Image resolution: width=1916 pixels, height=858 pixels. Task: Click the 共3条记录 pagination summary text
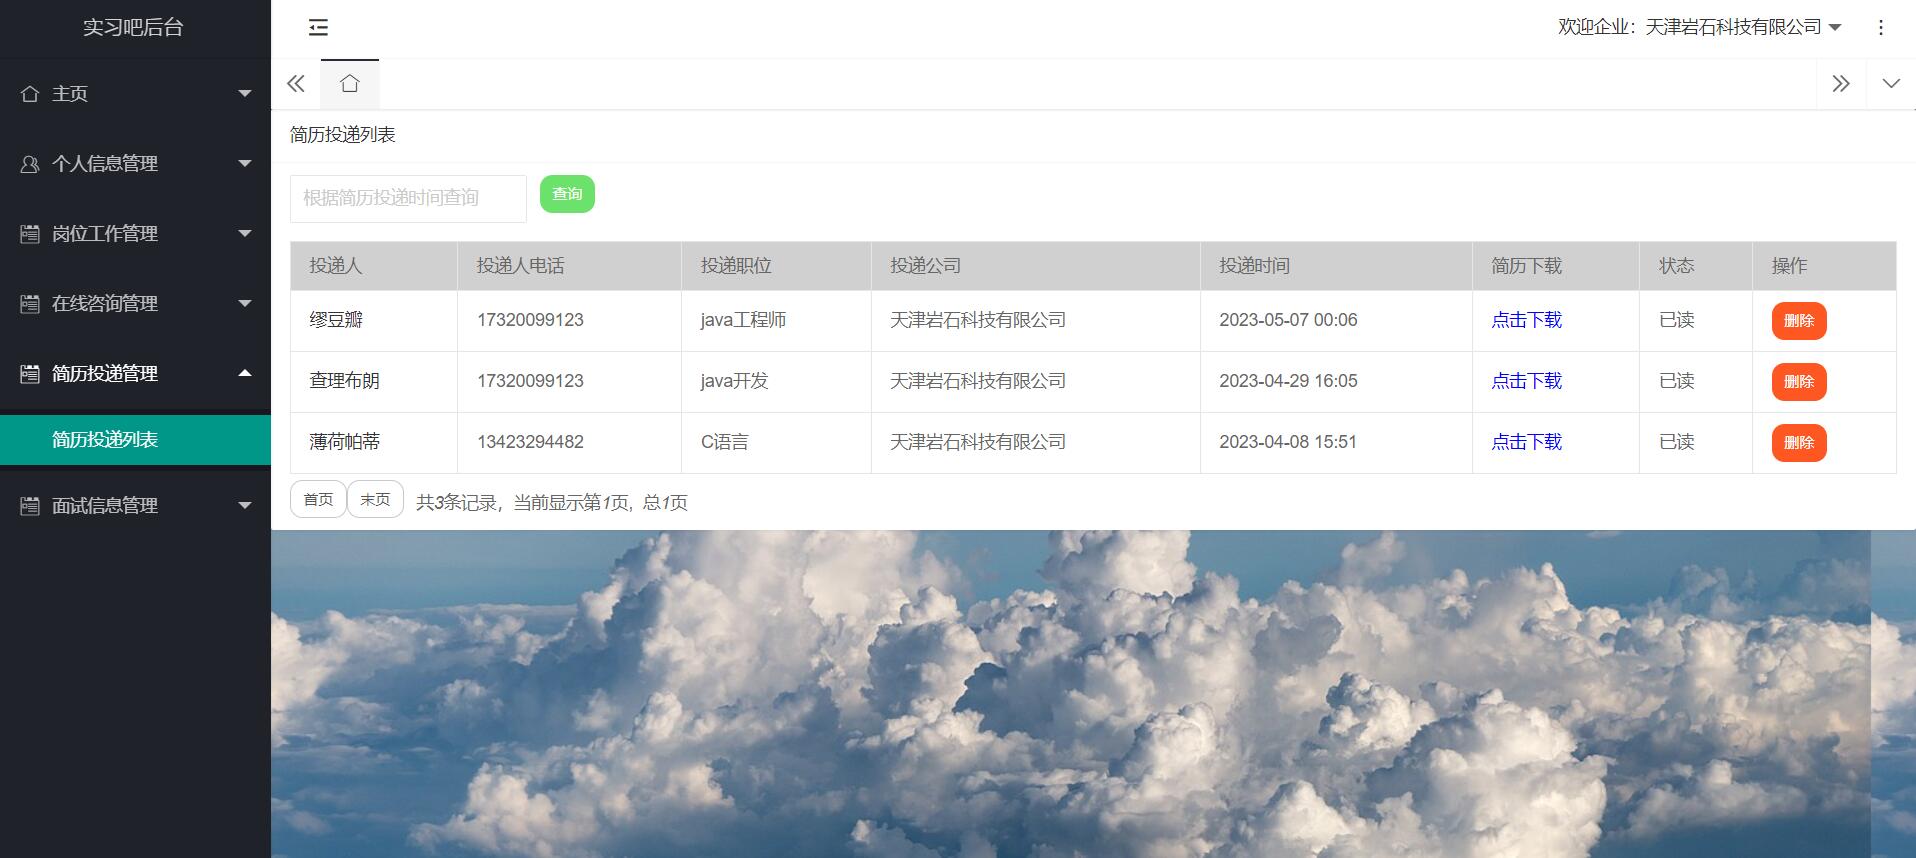tap(552, 503)
